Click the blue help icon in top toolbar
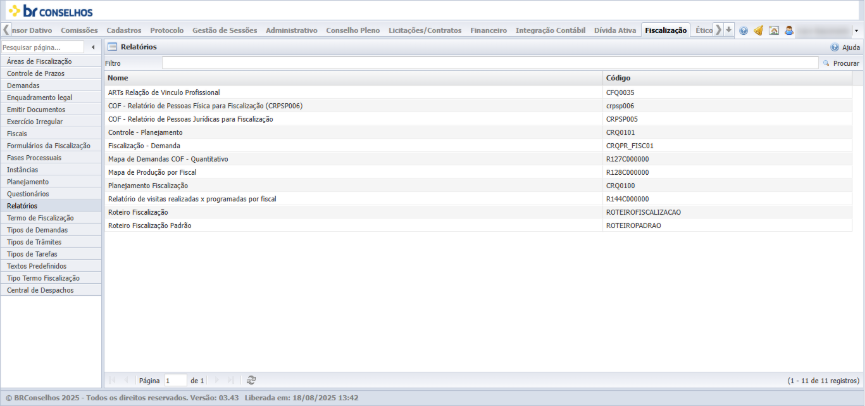865x406 pixels. (743, 31)
